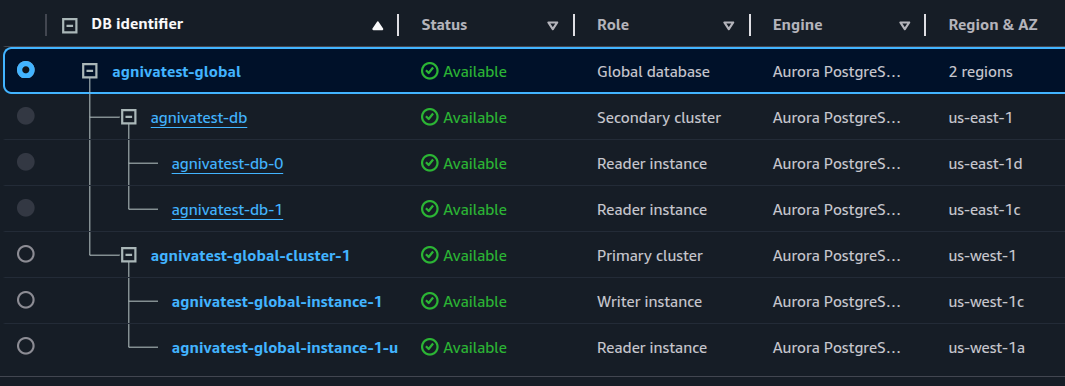Sort by Role column arrow
The width and height of the screenshot is (1065, 386).
pyautogui.click(x=729, y=26)
